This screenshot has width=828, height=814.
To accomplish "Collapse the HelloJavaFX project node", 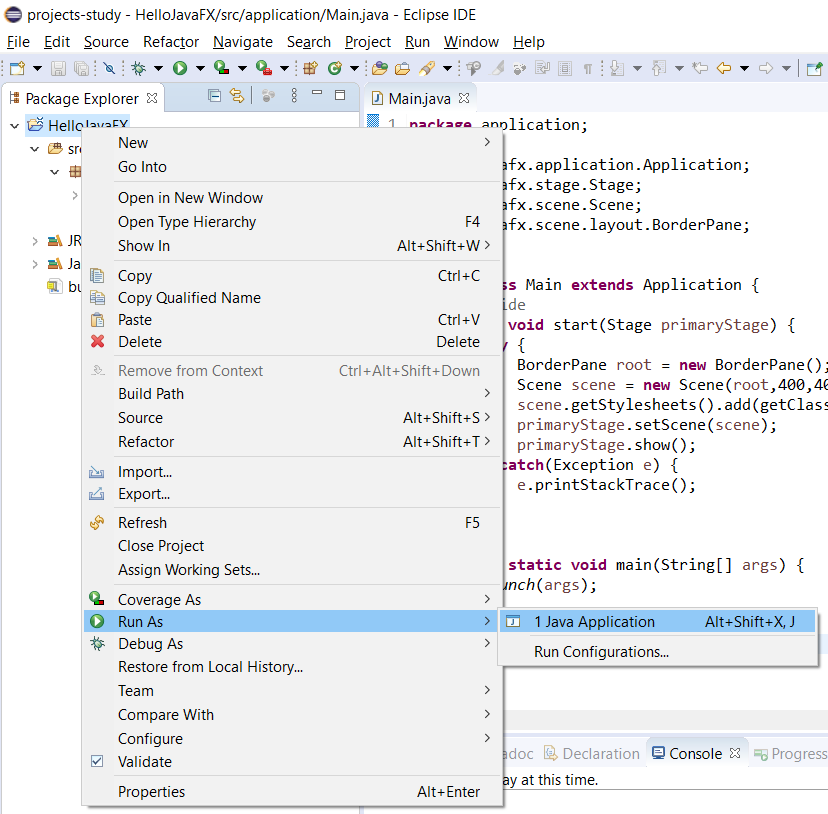I will pos(15,126).
